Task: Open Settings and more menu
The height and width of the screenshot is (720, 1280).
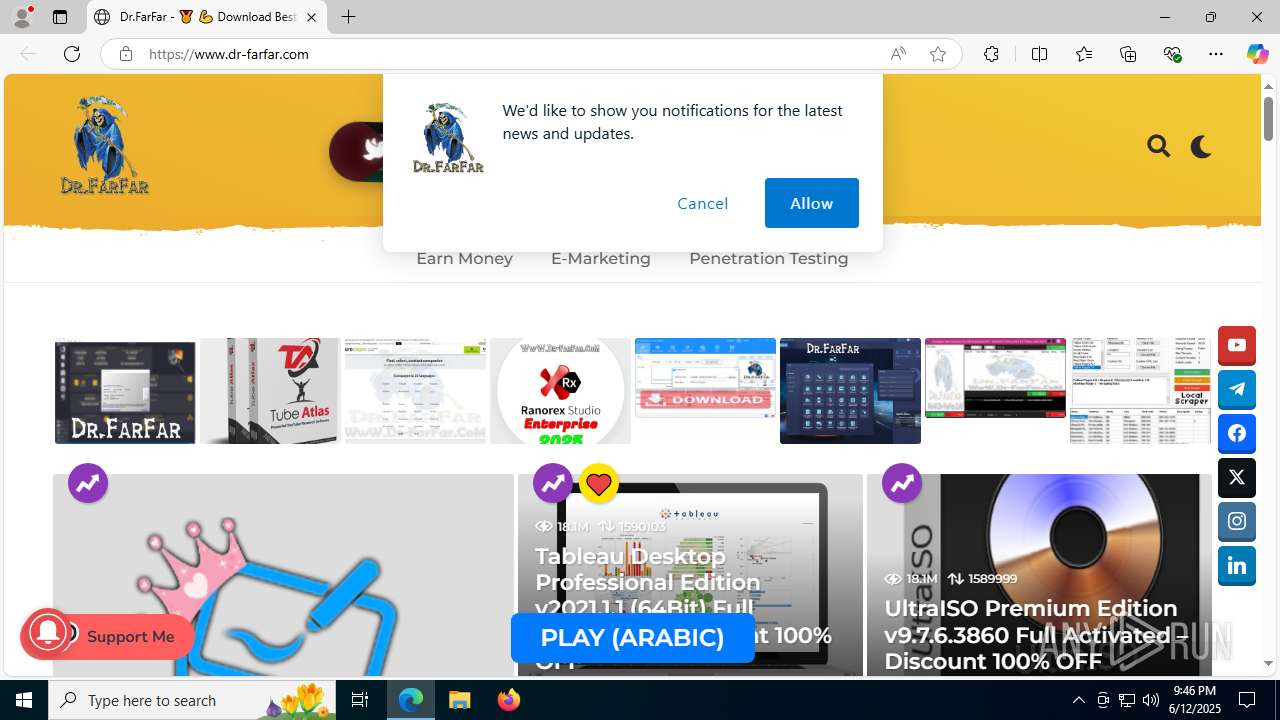Action: coord(1216,54)
